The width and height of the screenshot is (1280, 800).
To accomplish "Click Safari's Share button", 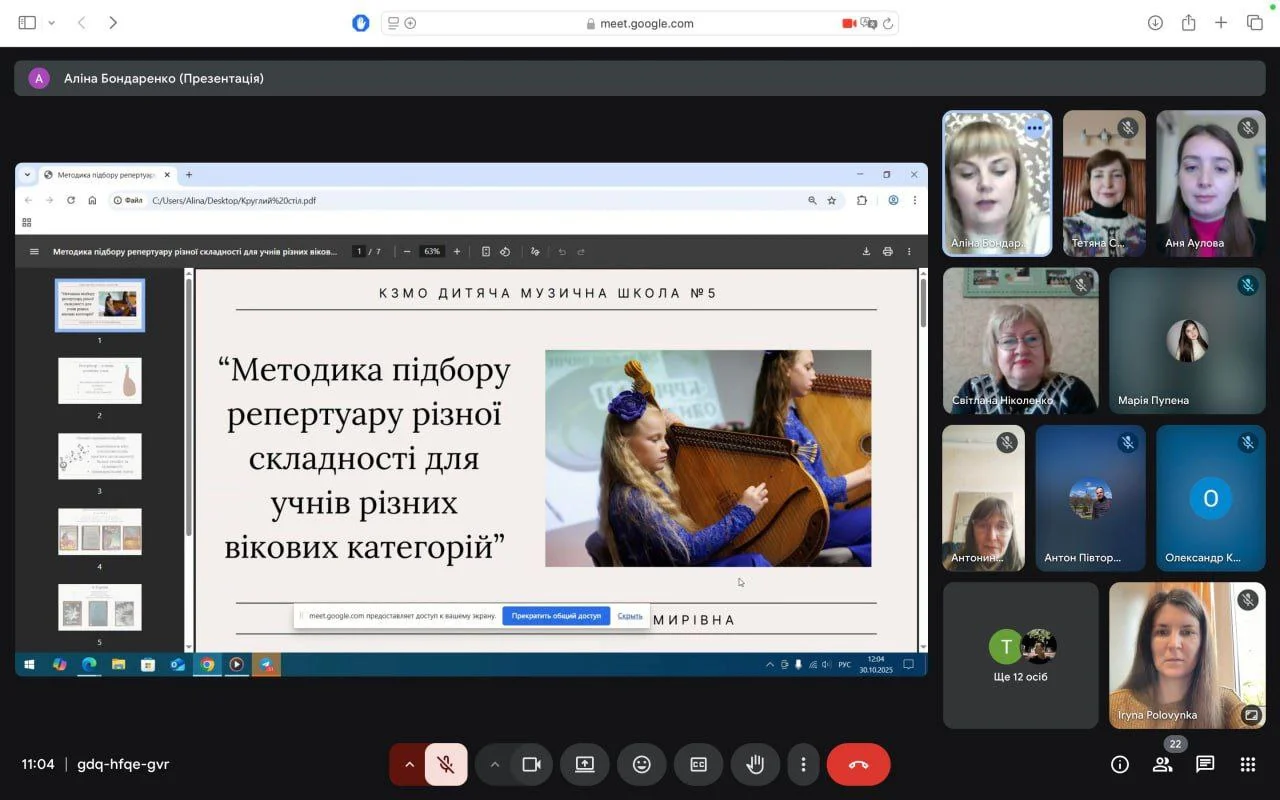I will click(x=1188, y=23).
